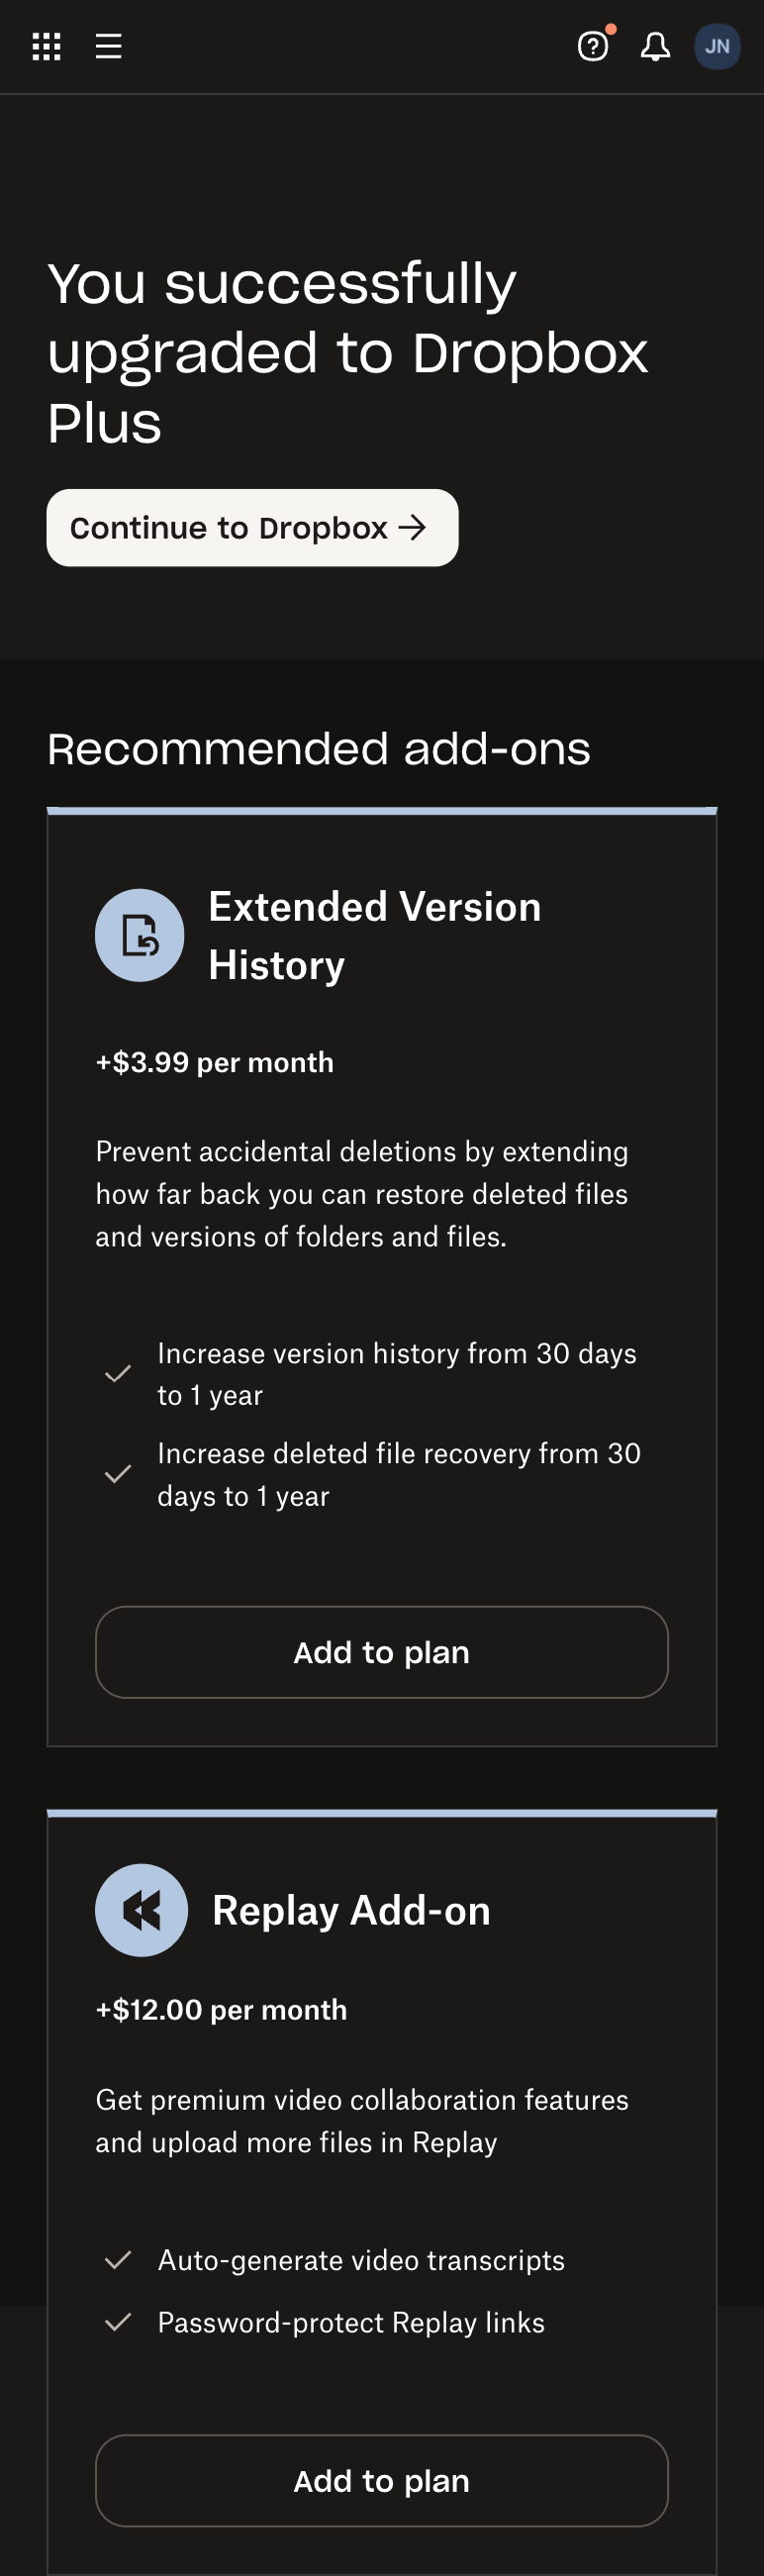Check the increase version history item
The width and height of the screenshot is (764, 2576).
[x=117, y=1374]
